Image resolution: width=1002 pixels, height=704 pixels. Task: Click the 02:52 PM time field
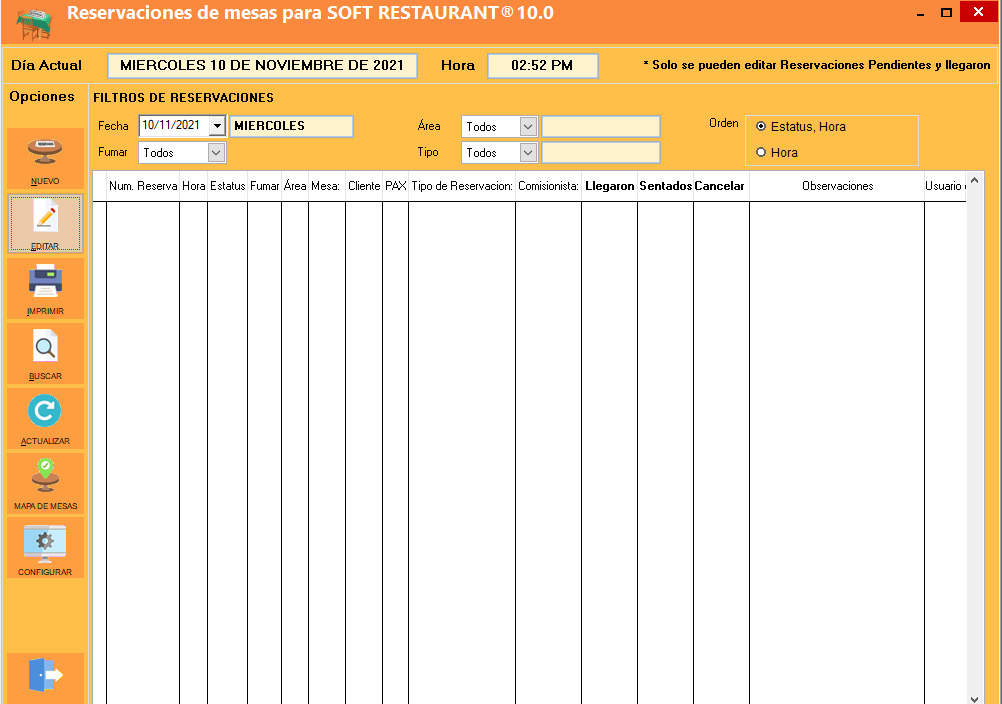point(543,65)
